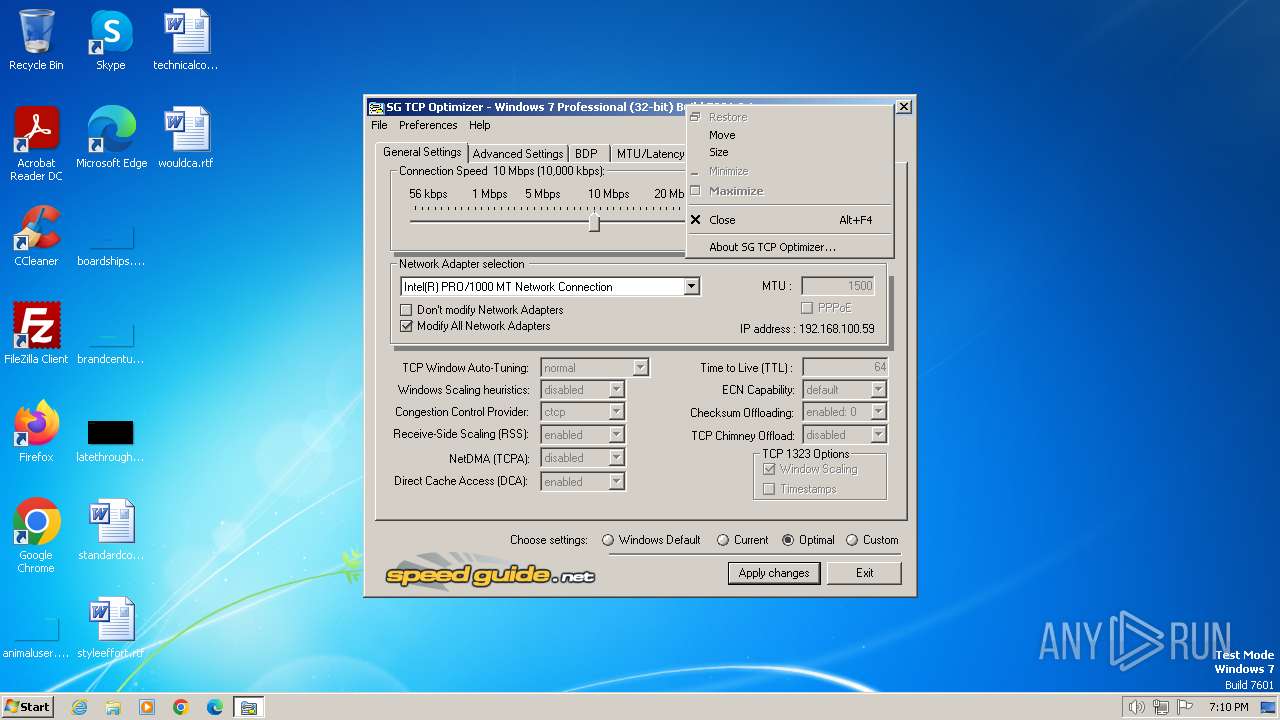Image resolution: width=1280 pixels, height=720 pixels.
Task: Open Internet Explorer from the taskbar
Action: tap(79, 707)
